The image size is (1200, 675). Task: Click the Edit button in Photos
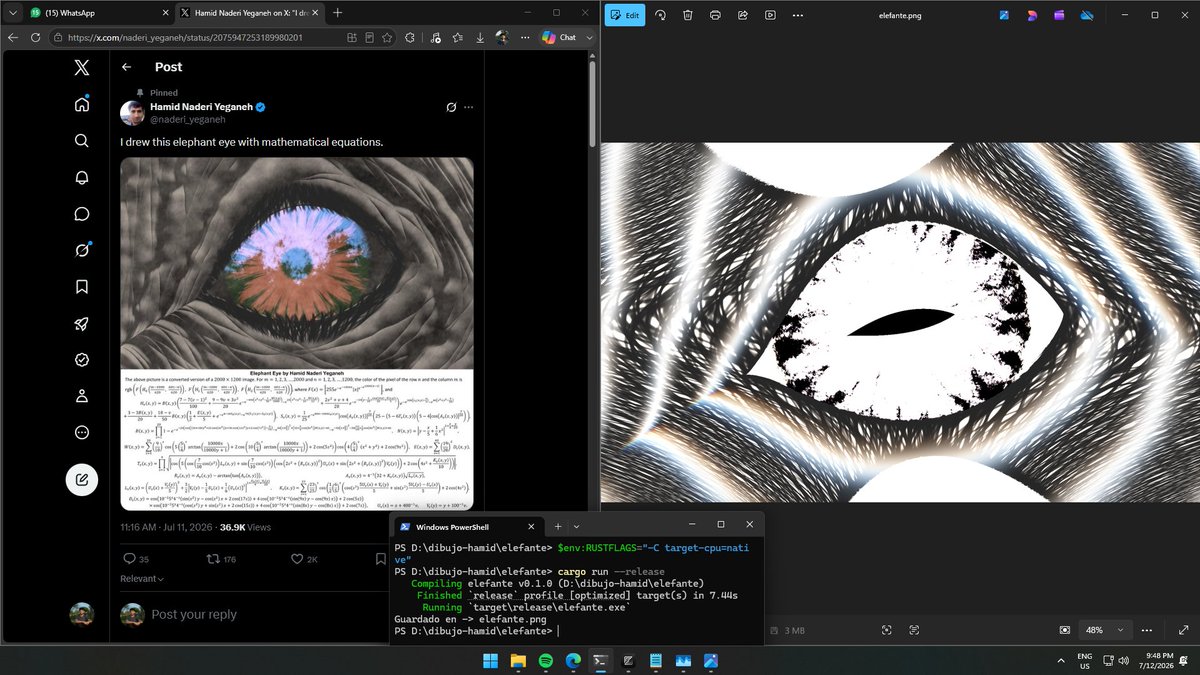[625, 15]
